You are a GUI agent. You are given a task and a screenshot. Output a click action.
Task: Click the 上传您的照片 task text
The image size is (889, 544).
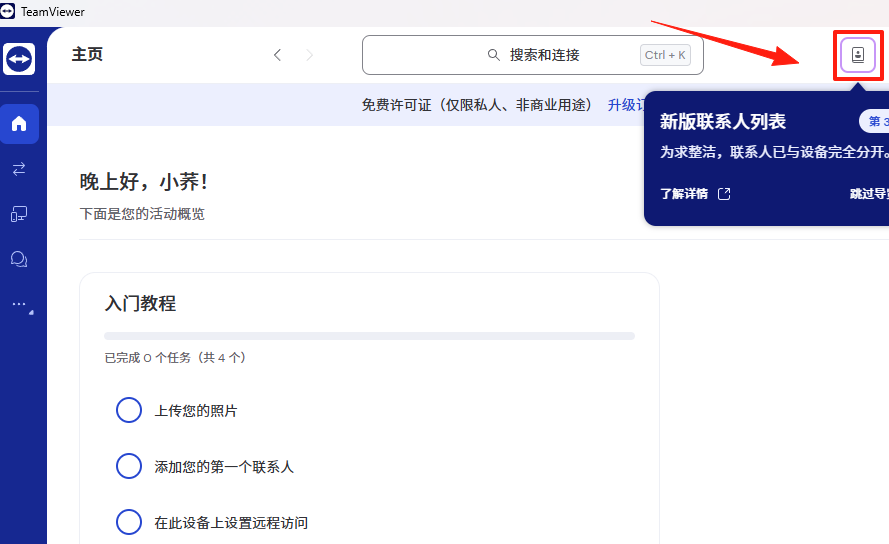tap(196, 411)
